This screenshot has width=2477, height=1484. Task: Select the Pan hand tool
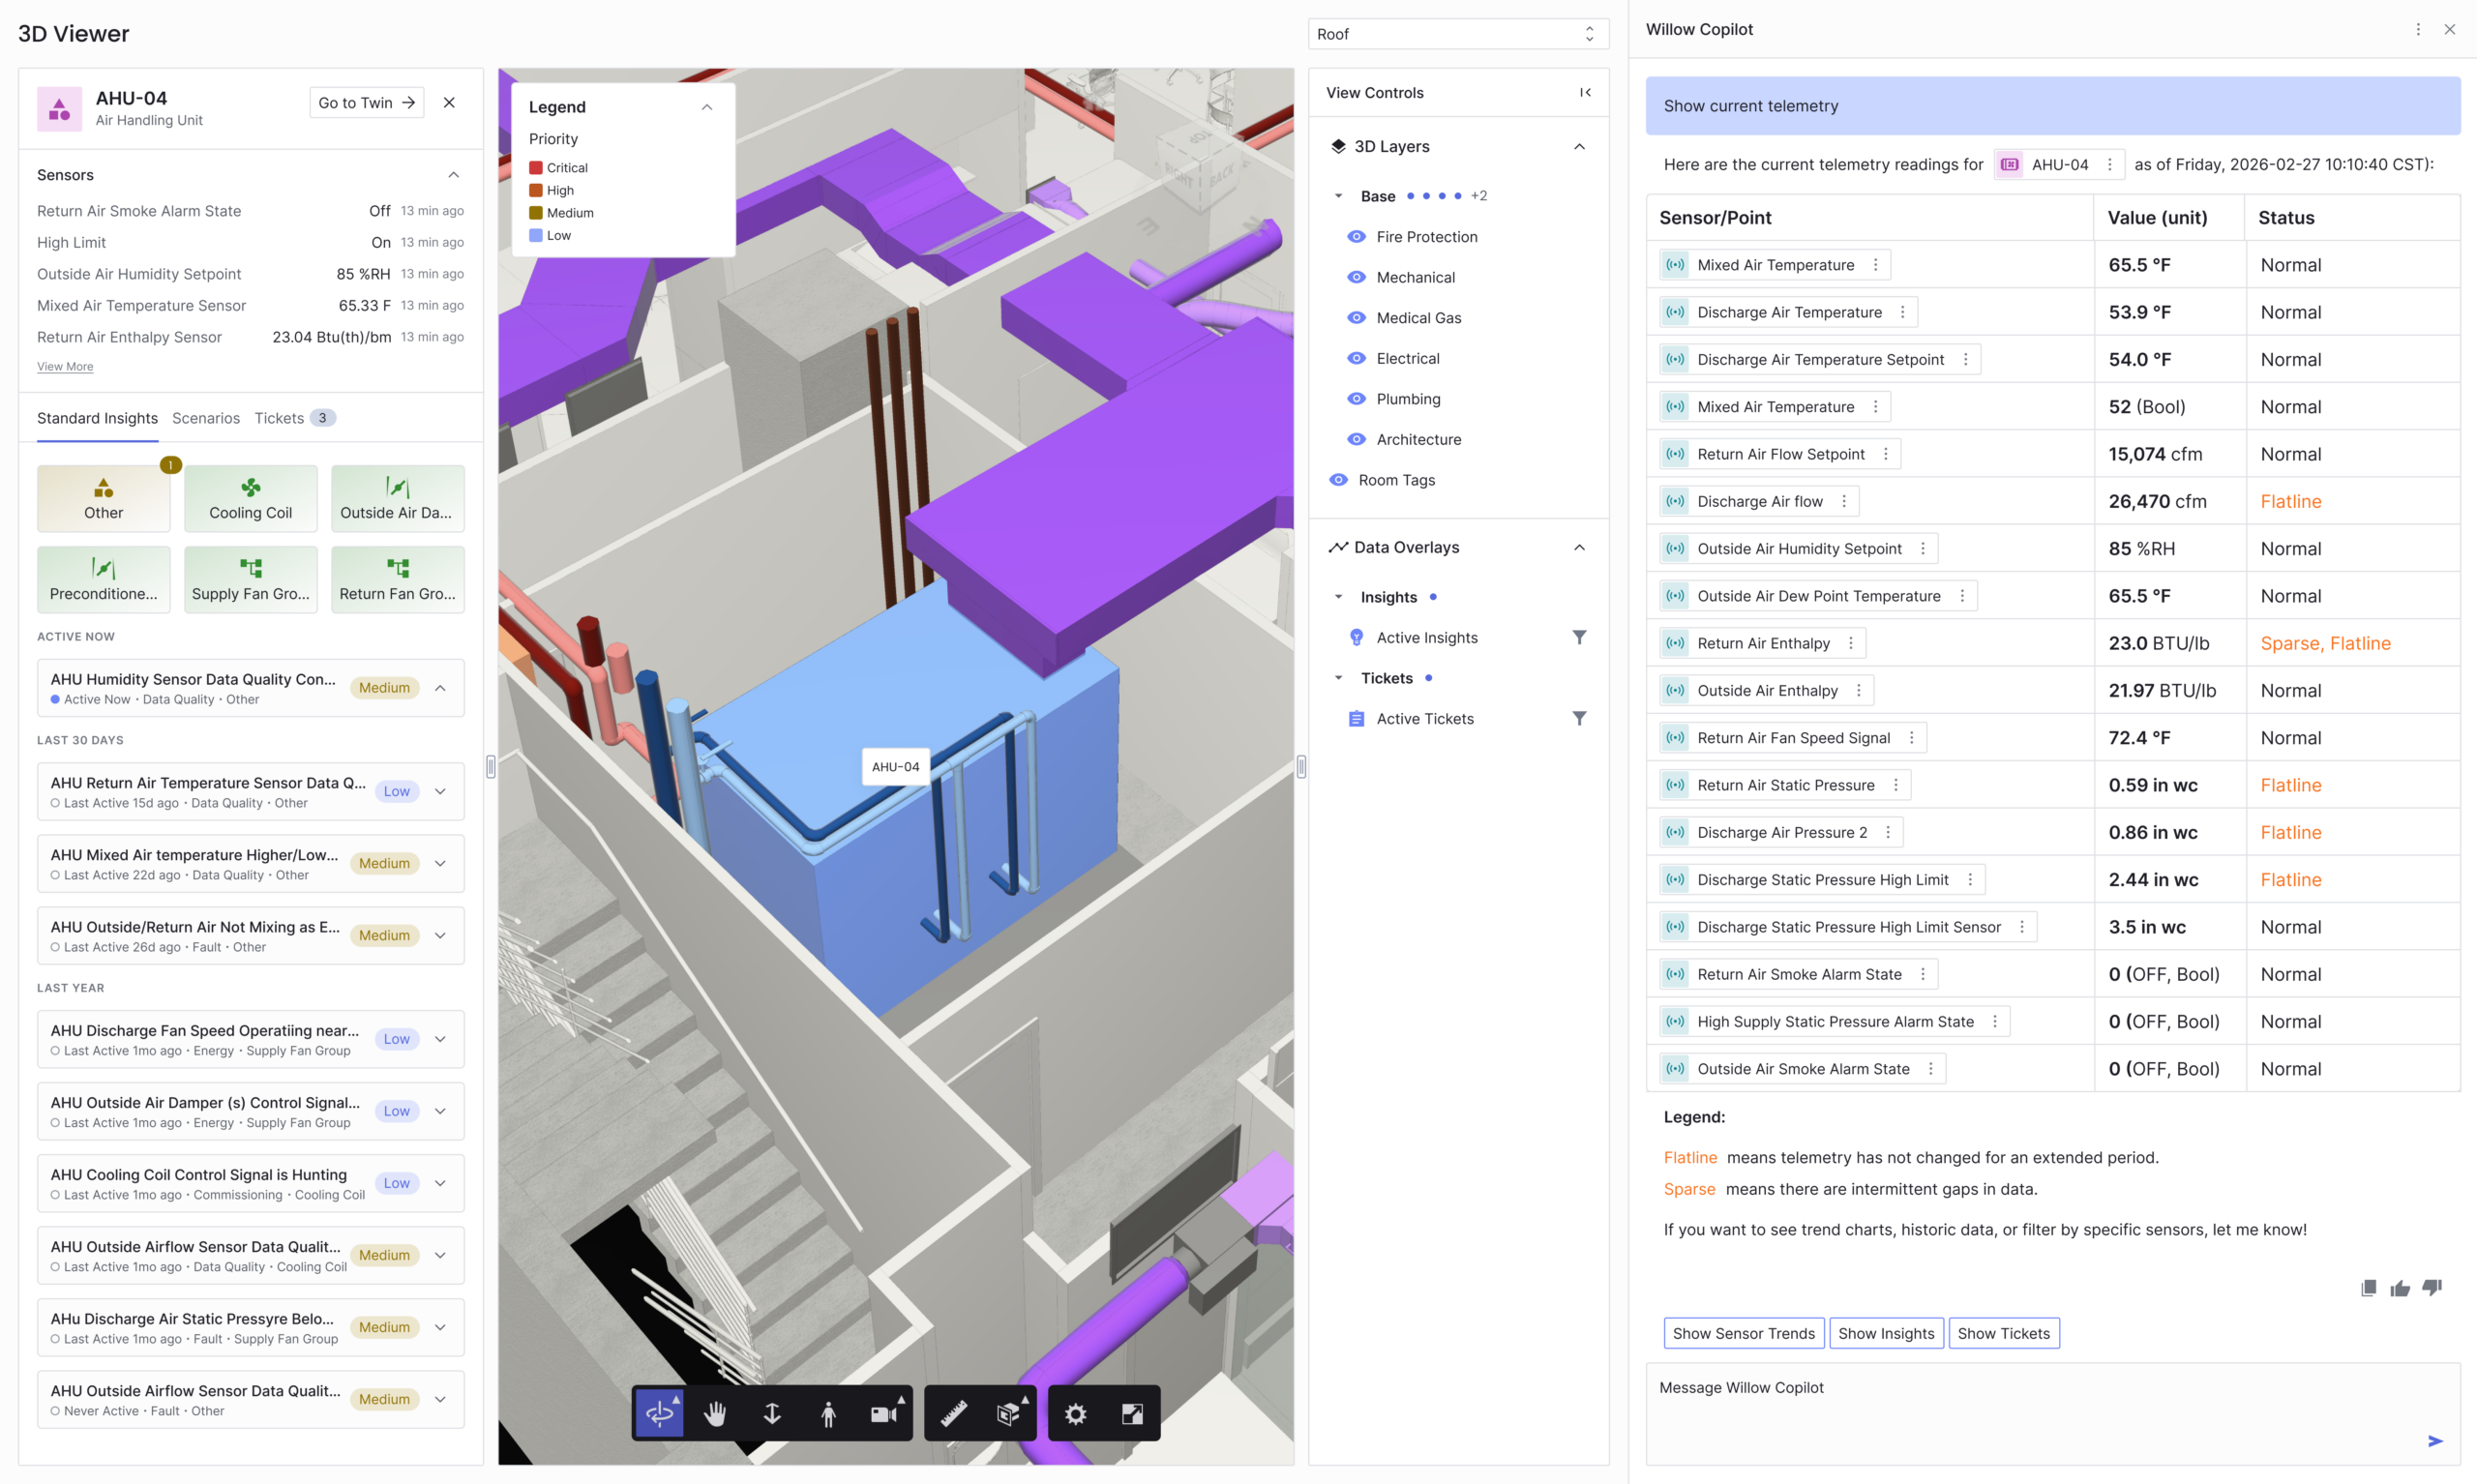[x=715, y=1413]
